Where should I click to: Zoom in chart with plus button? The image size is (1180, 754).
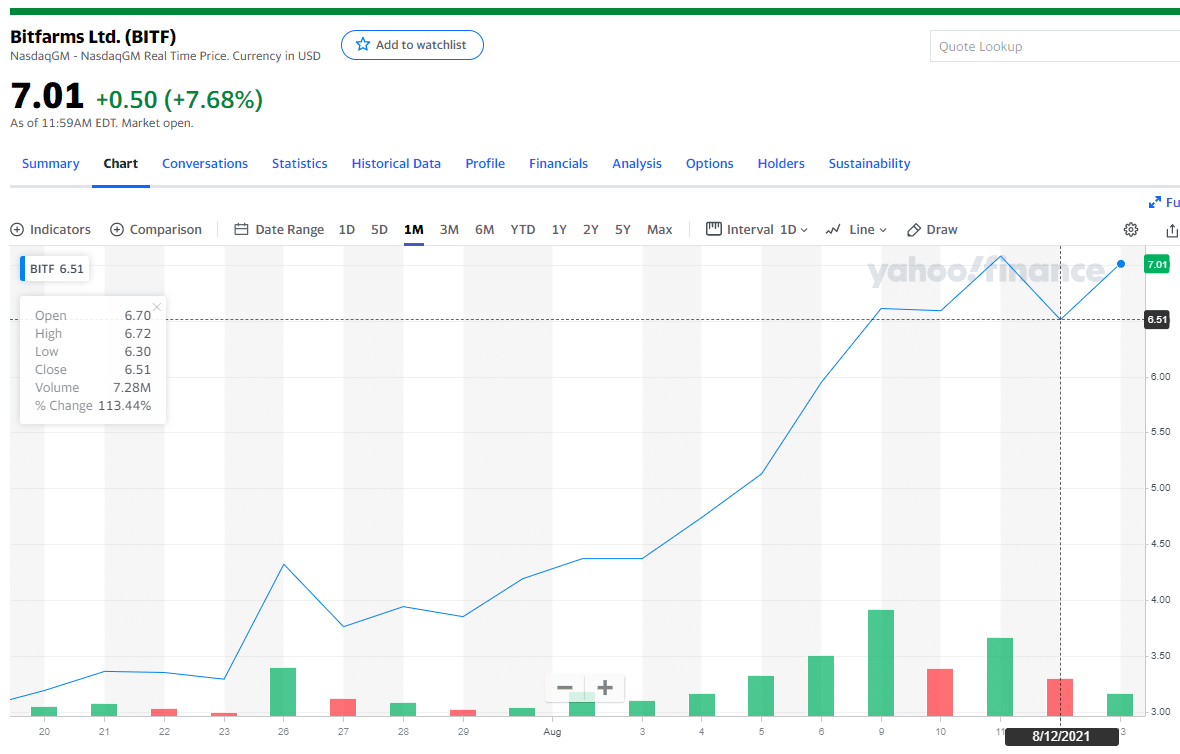click(x=605, y=688)
